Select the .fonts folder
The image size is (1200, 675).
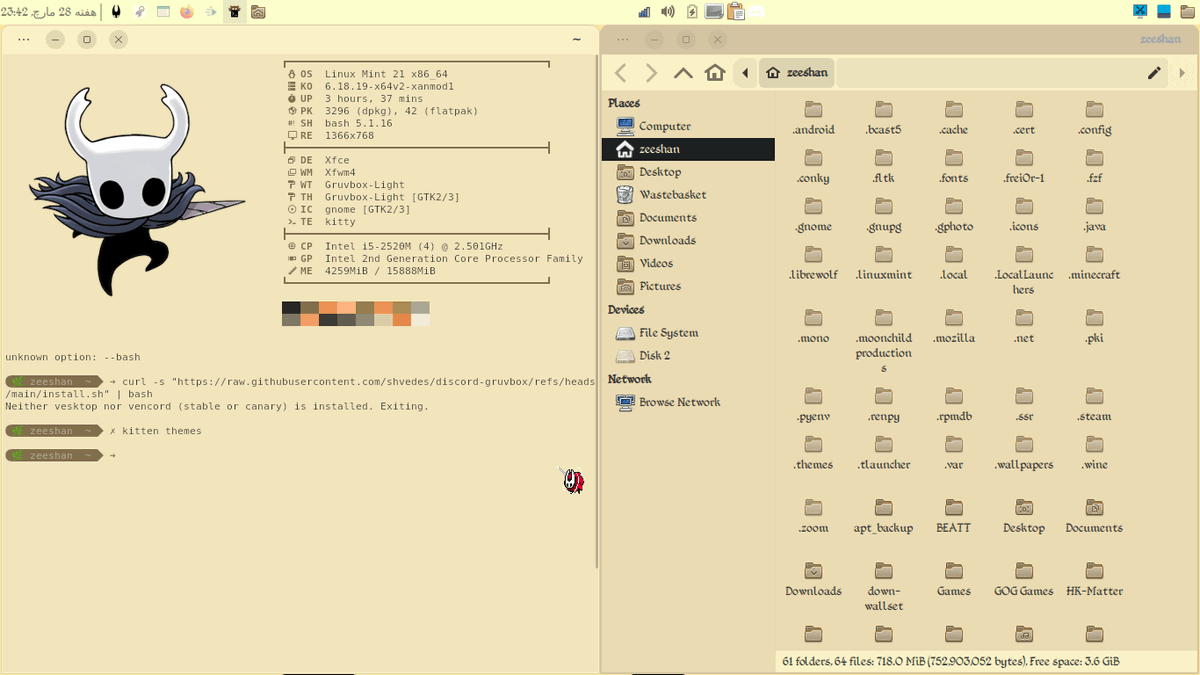(x=954, y=167)
